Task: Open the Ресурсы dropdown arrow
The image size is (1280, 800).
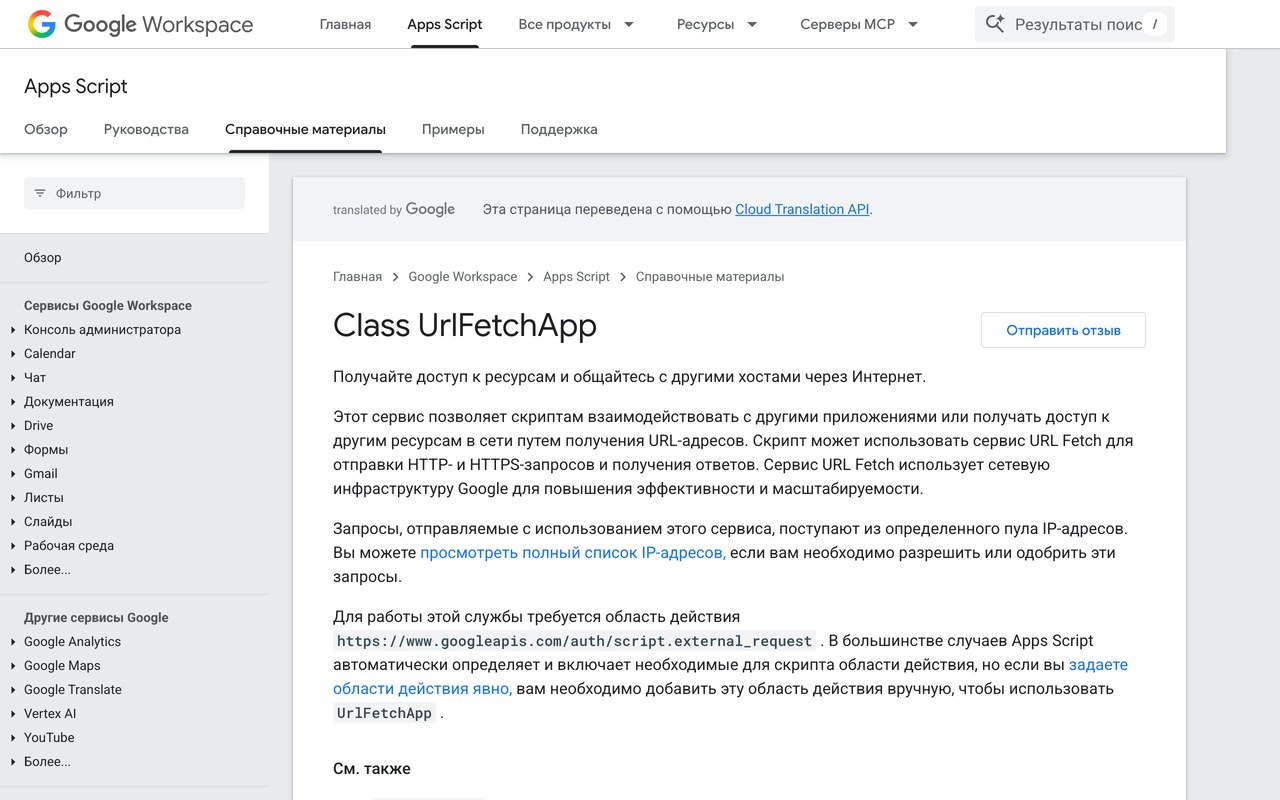Action: tap(752, 24)
